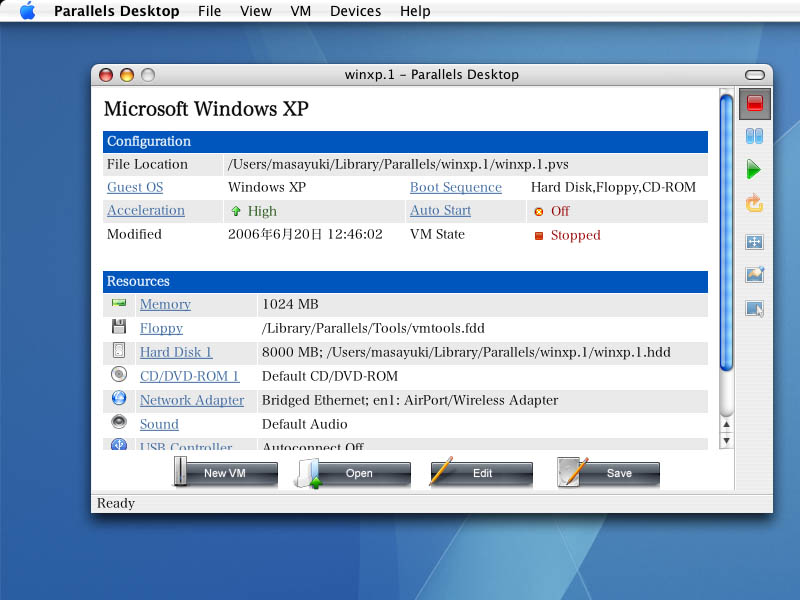Click the Network Adapter link
800x600 pixels.
click(191, 400)
